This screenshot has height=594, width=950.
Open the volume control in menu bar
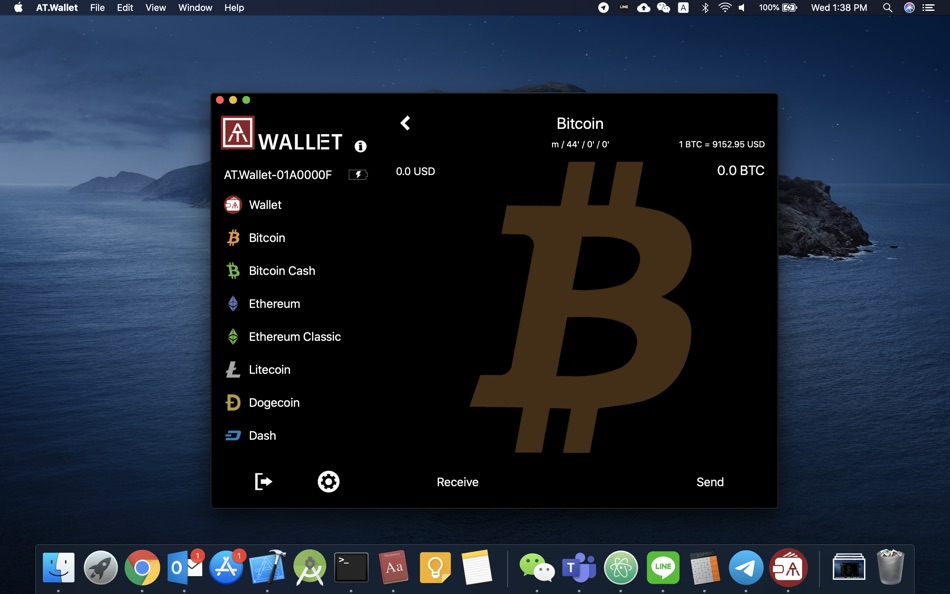tap(742, 8)
